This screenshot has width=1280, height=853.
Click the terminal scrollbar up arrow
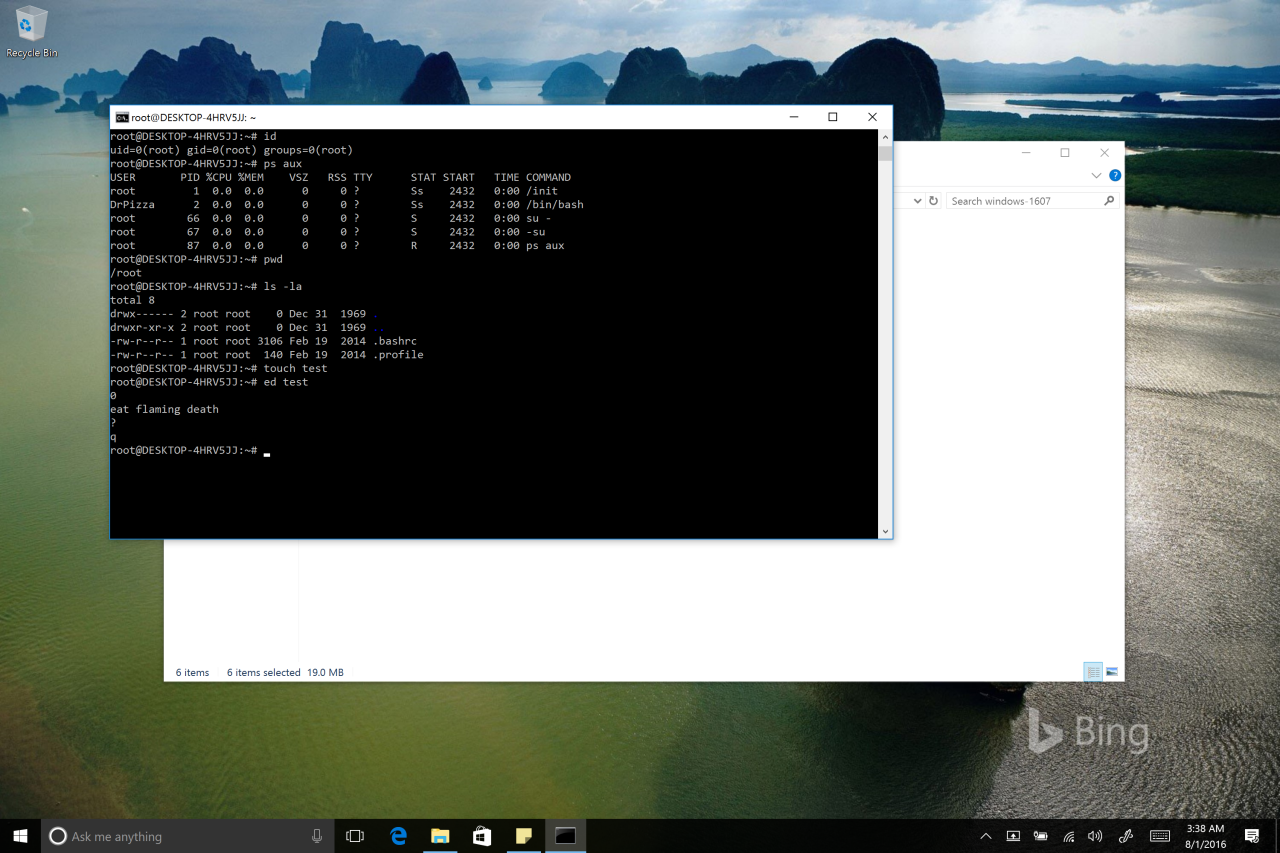click(x=885, y=136)
